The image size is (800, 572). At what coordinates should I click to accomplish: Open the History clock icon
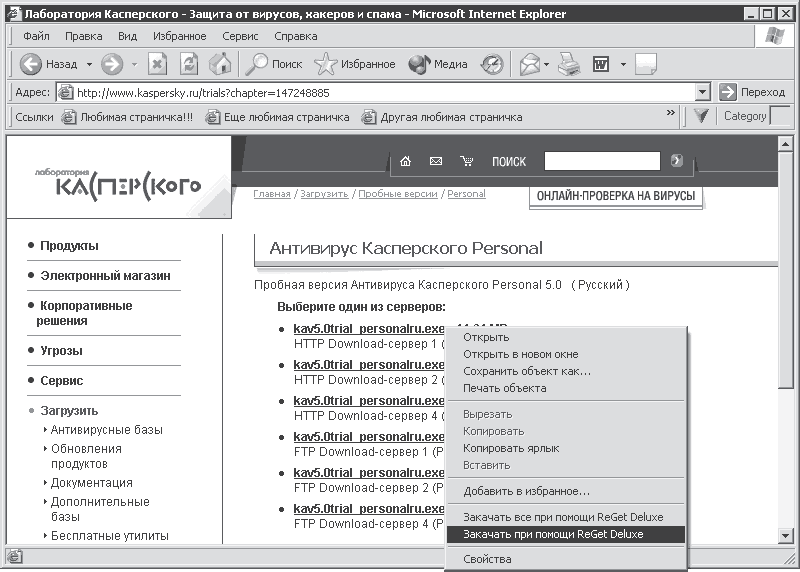pos(492,64)
